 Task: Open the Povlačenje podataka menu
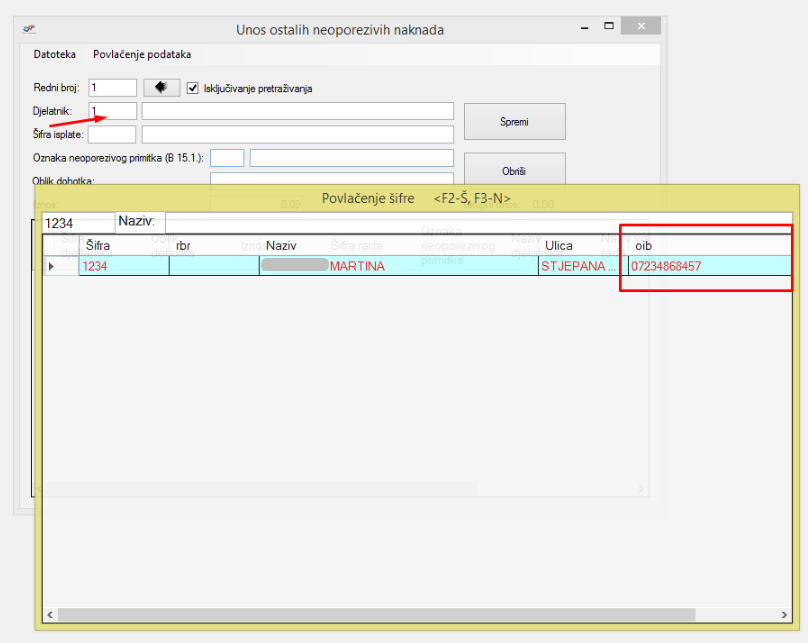[x=142, y=54]
